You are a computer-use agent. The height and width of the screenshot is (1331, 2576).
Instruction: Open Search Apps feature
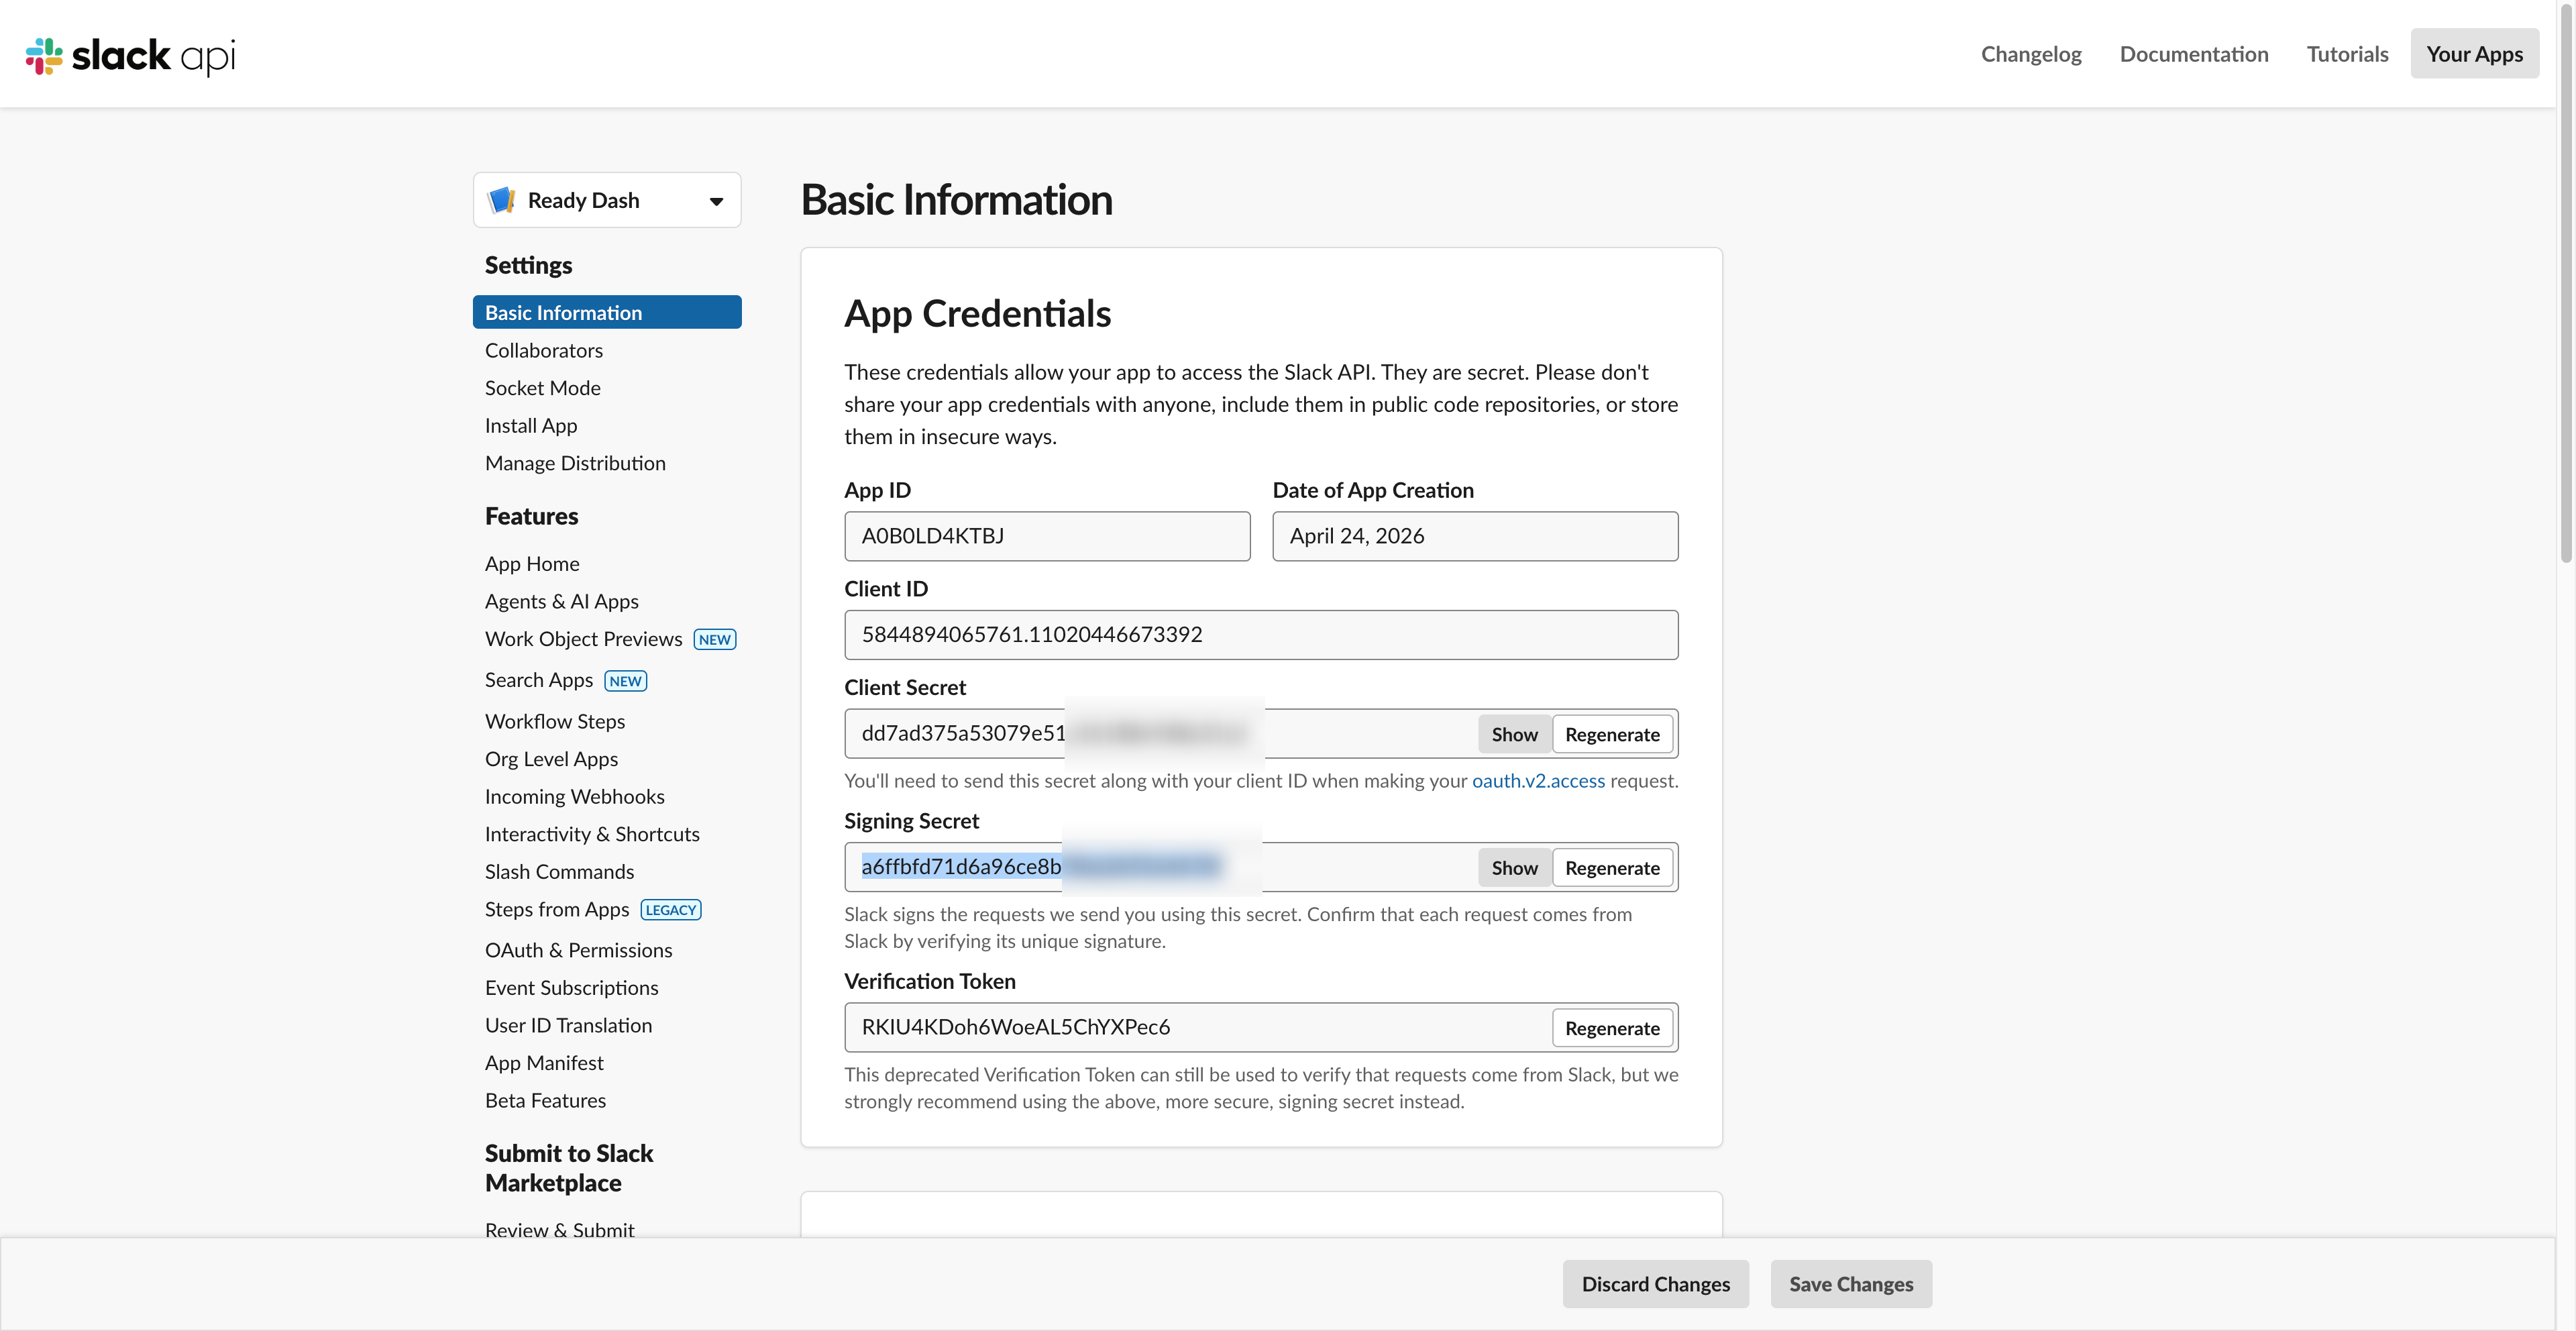tap(539, 680)
